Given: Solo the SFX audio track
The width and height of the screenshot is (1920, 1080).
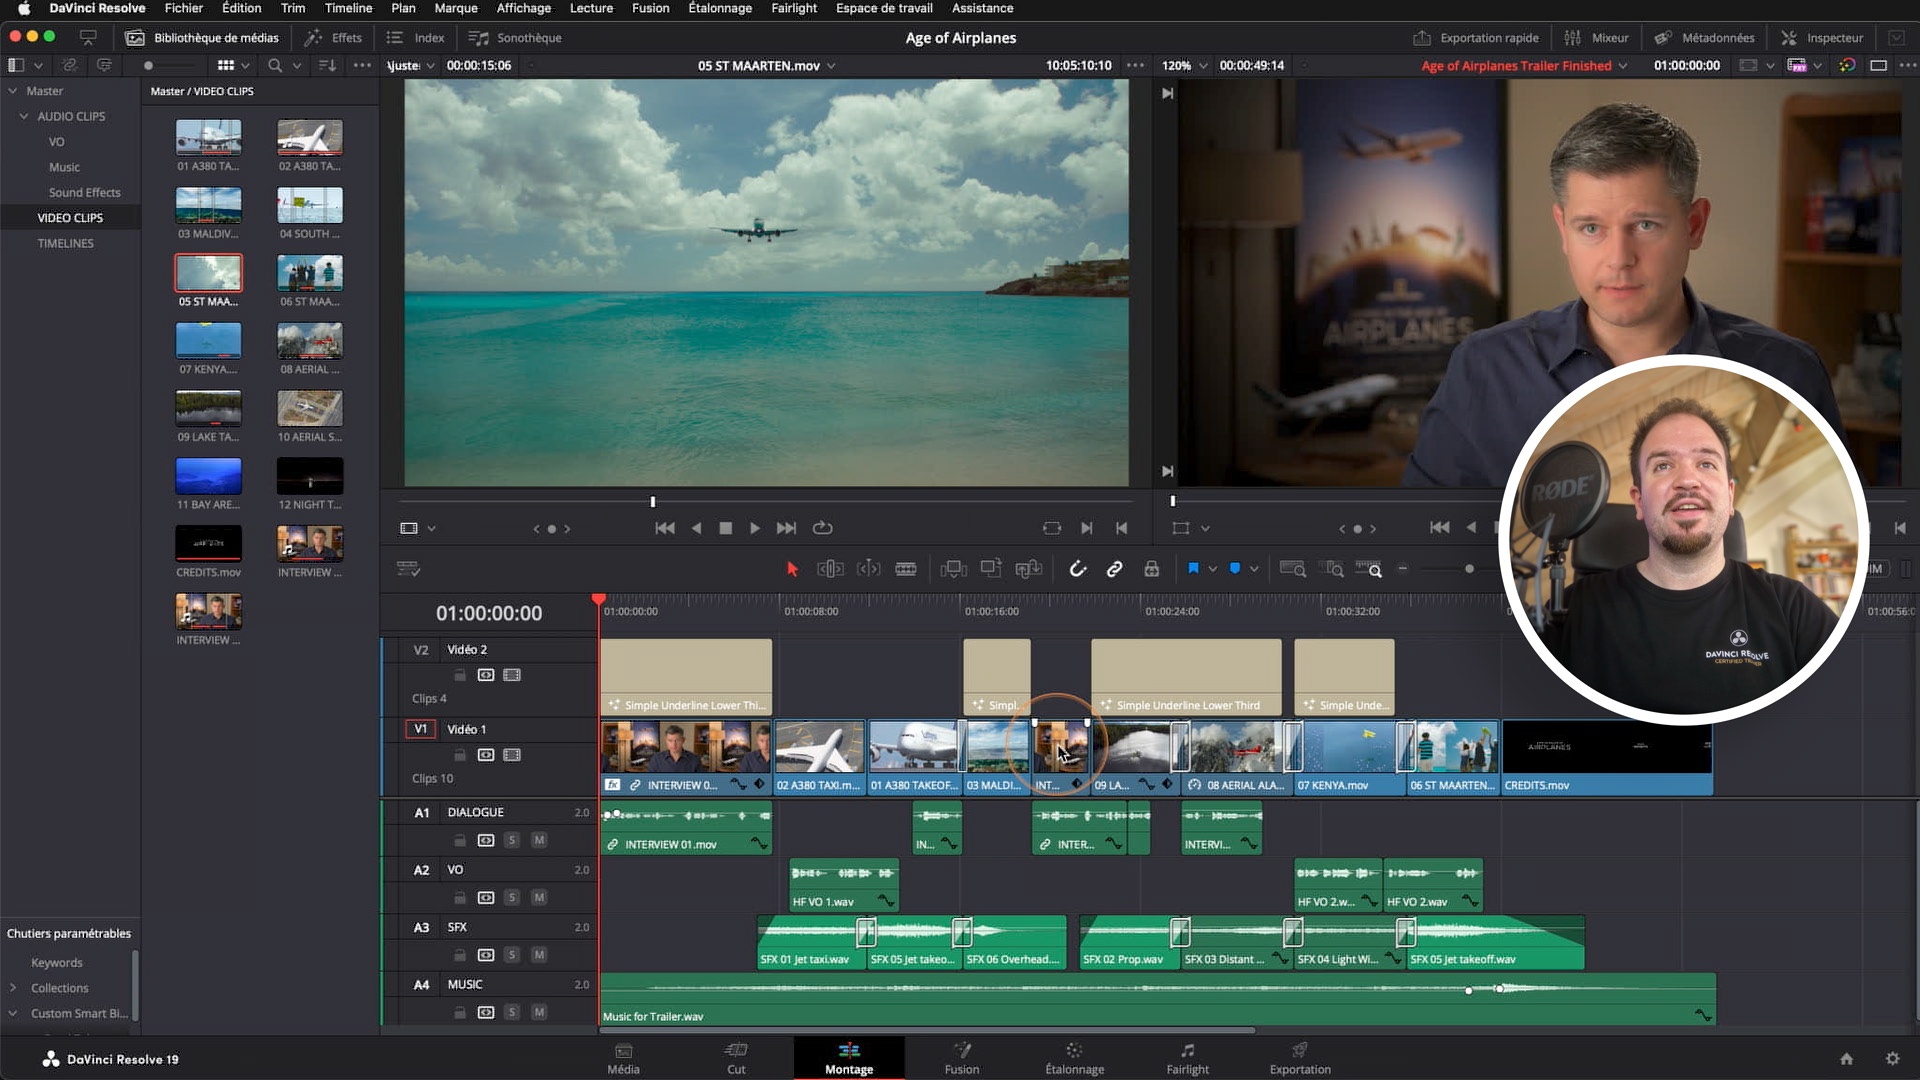Looking at the screenshot, I should [512, 955].
